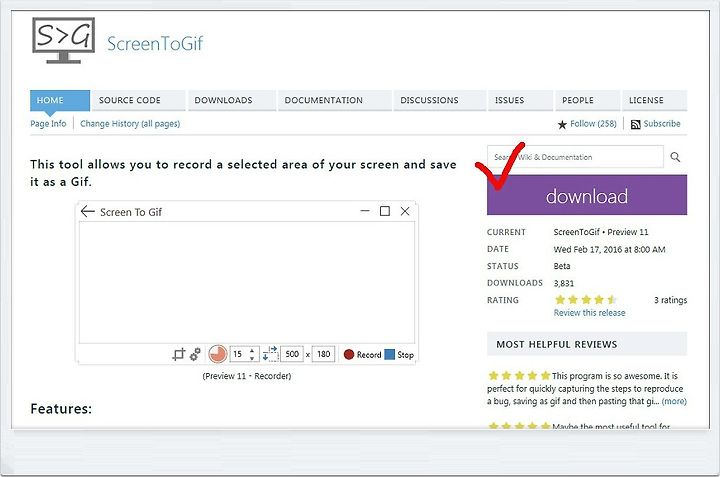Screen dimensions: 720x477
Task: Click the purple download button
Action: pos(587,195)
